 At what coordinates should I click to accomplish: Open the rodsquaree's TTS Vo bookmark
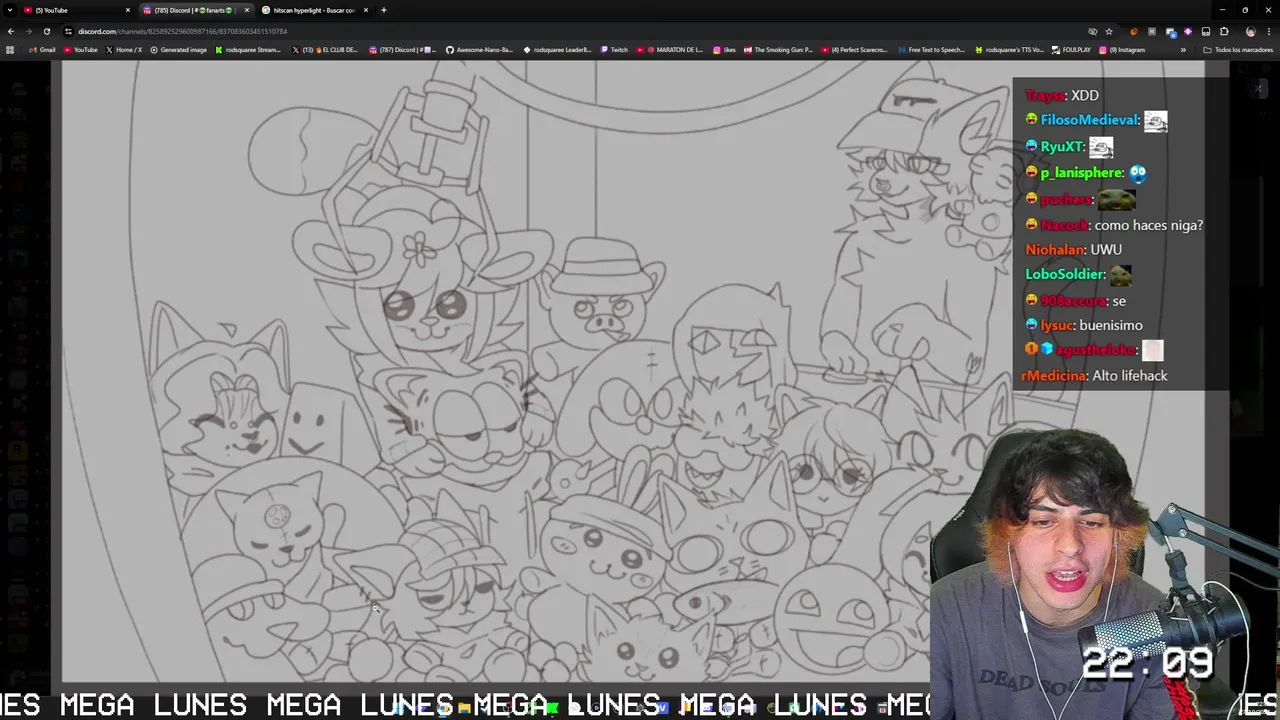[x=1009, y=50]
